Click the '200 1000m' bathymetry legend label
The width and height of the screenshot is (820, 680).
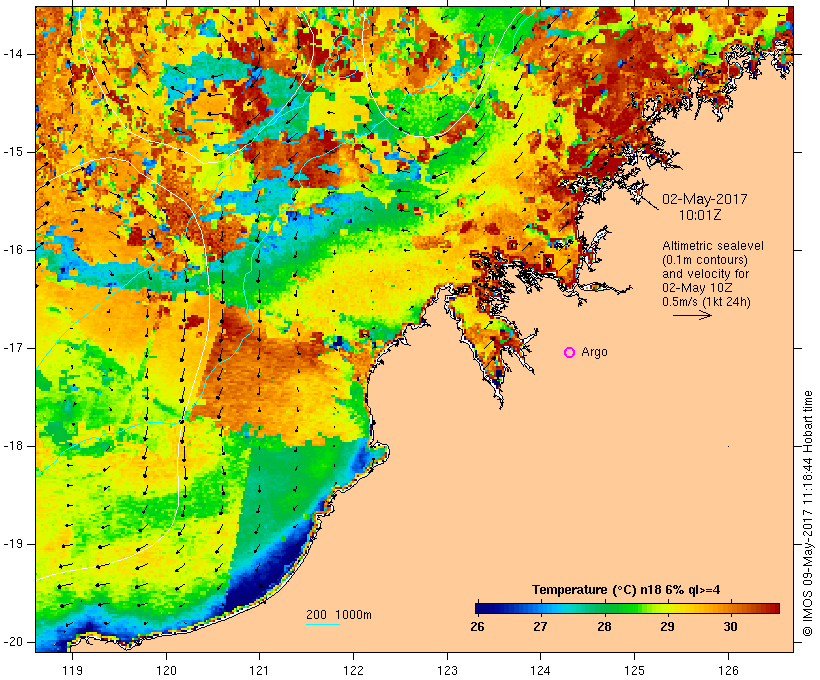339,615
